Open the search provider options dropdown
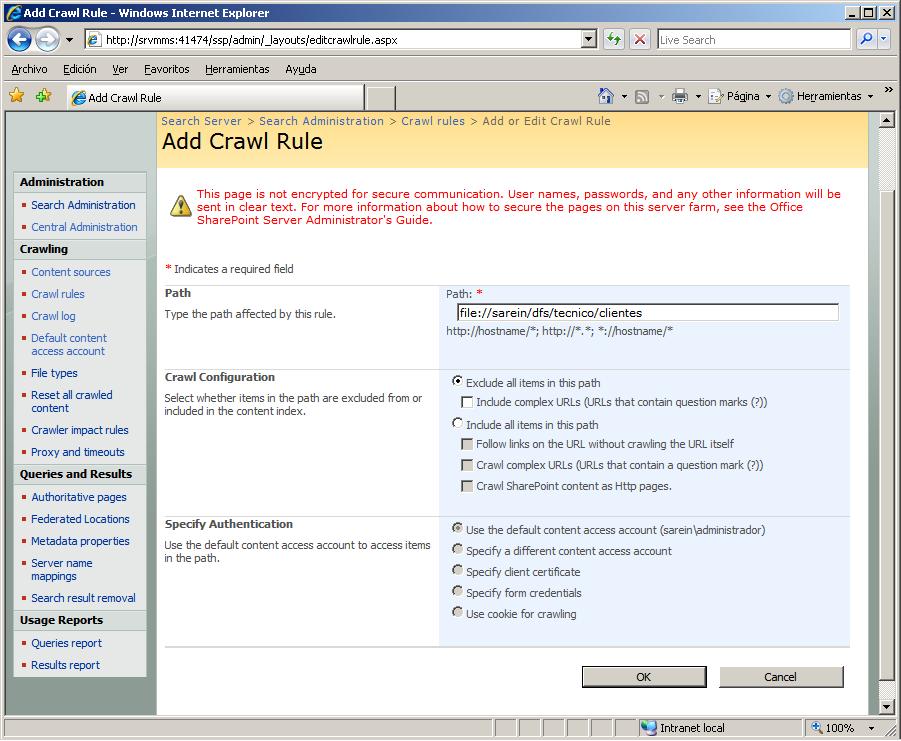Viewport: 901px width, 741px height. click(884, 40)
